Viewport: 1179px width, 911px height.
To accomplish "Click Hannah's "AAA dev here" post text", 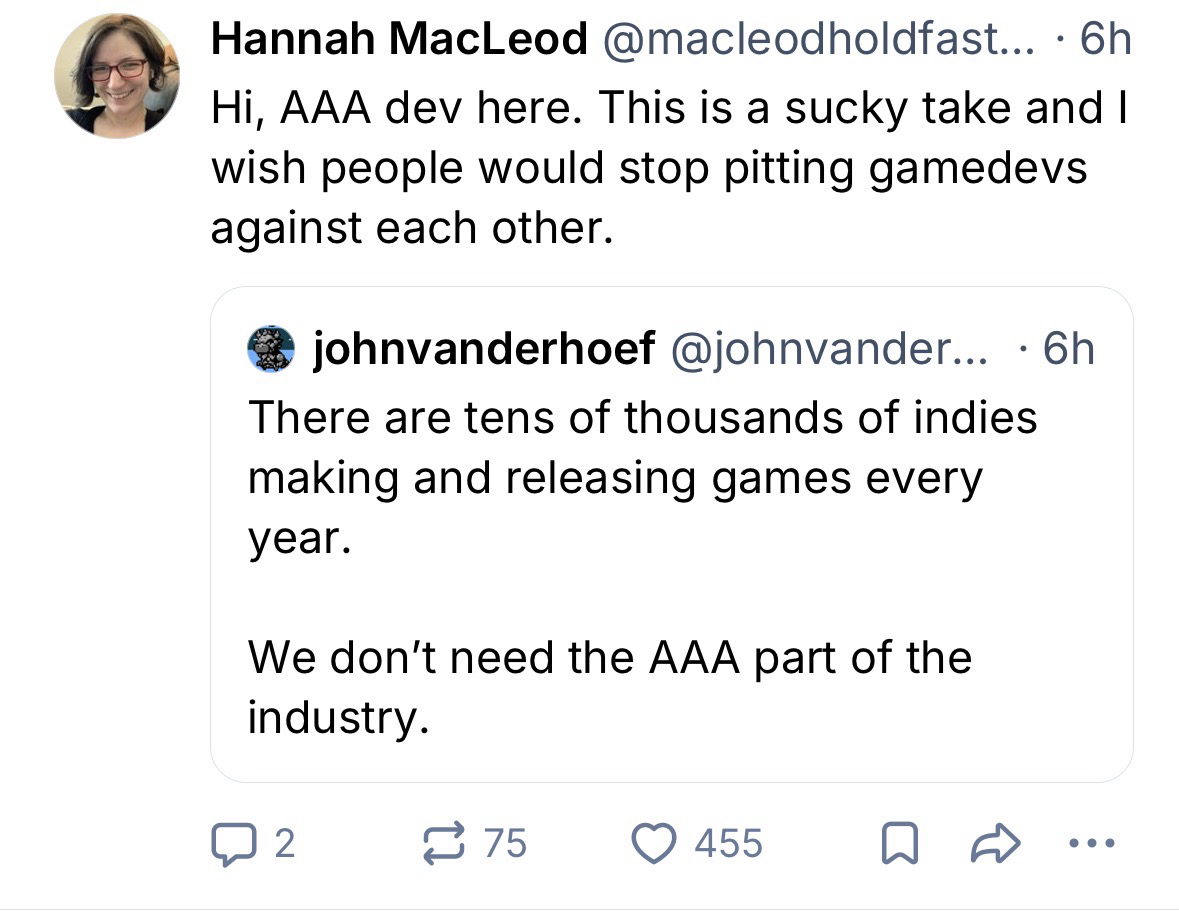I will (x=660, y=167).
